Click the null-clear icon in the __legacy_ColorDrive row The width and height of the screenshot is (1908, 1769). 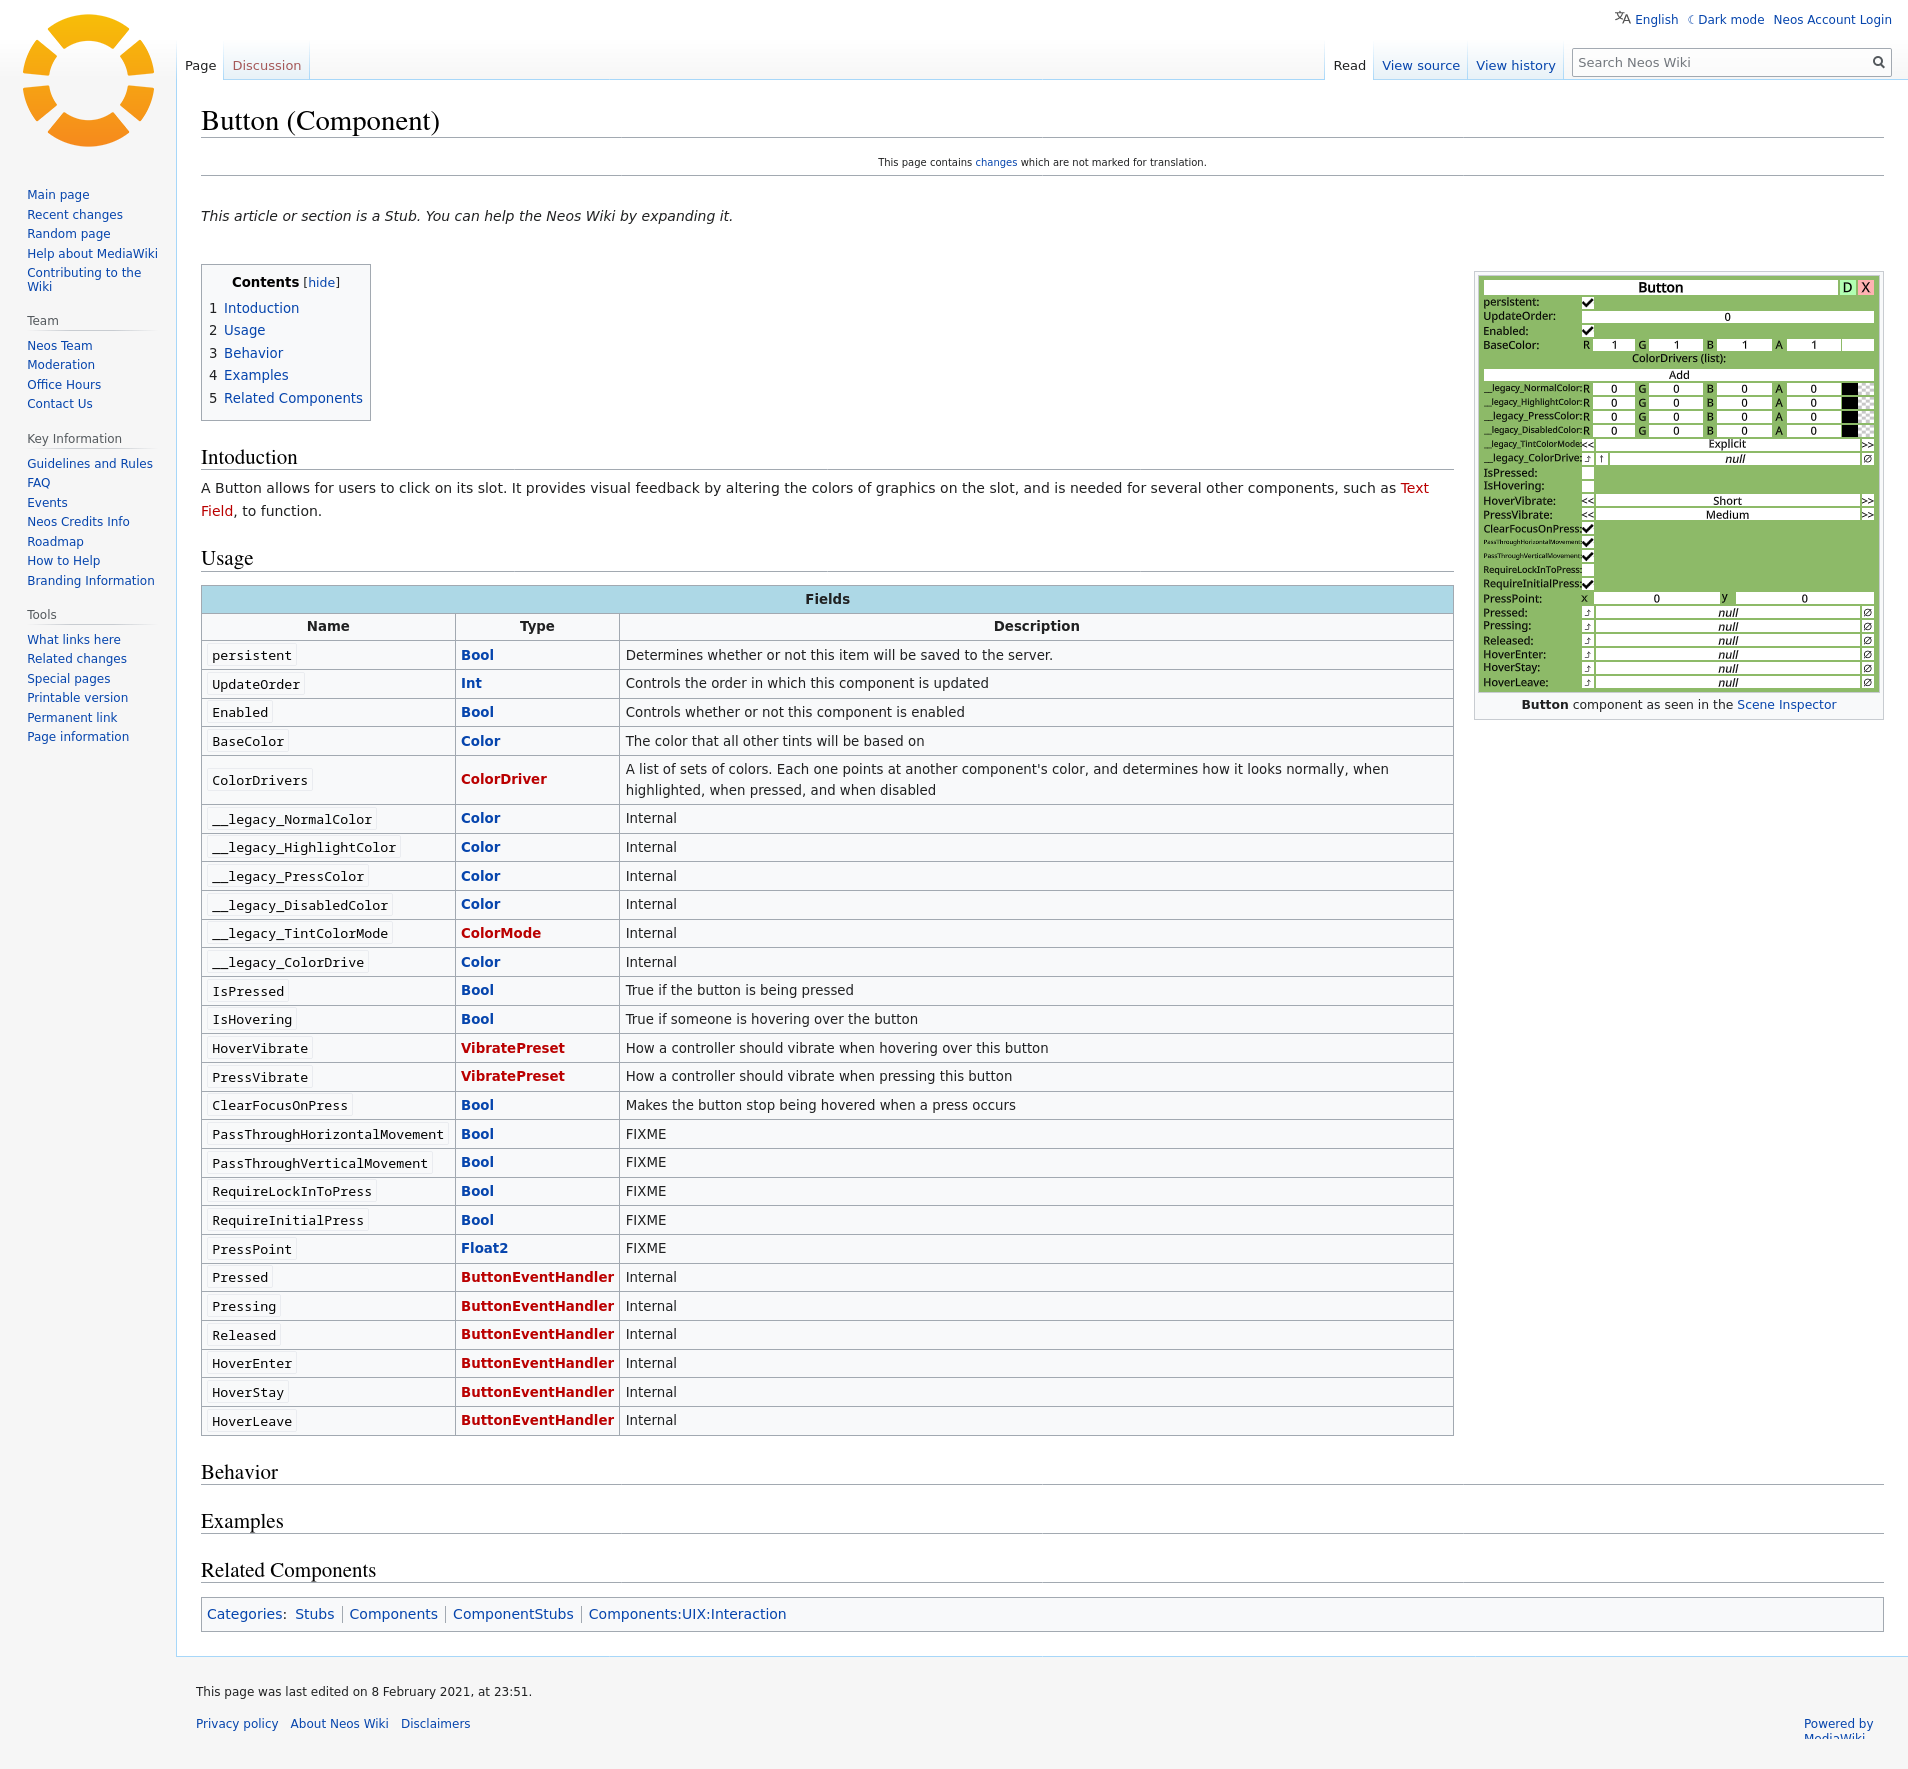point(1867,459)
